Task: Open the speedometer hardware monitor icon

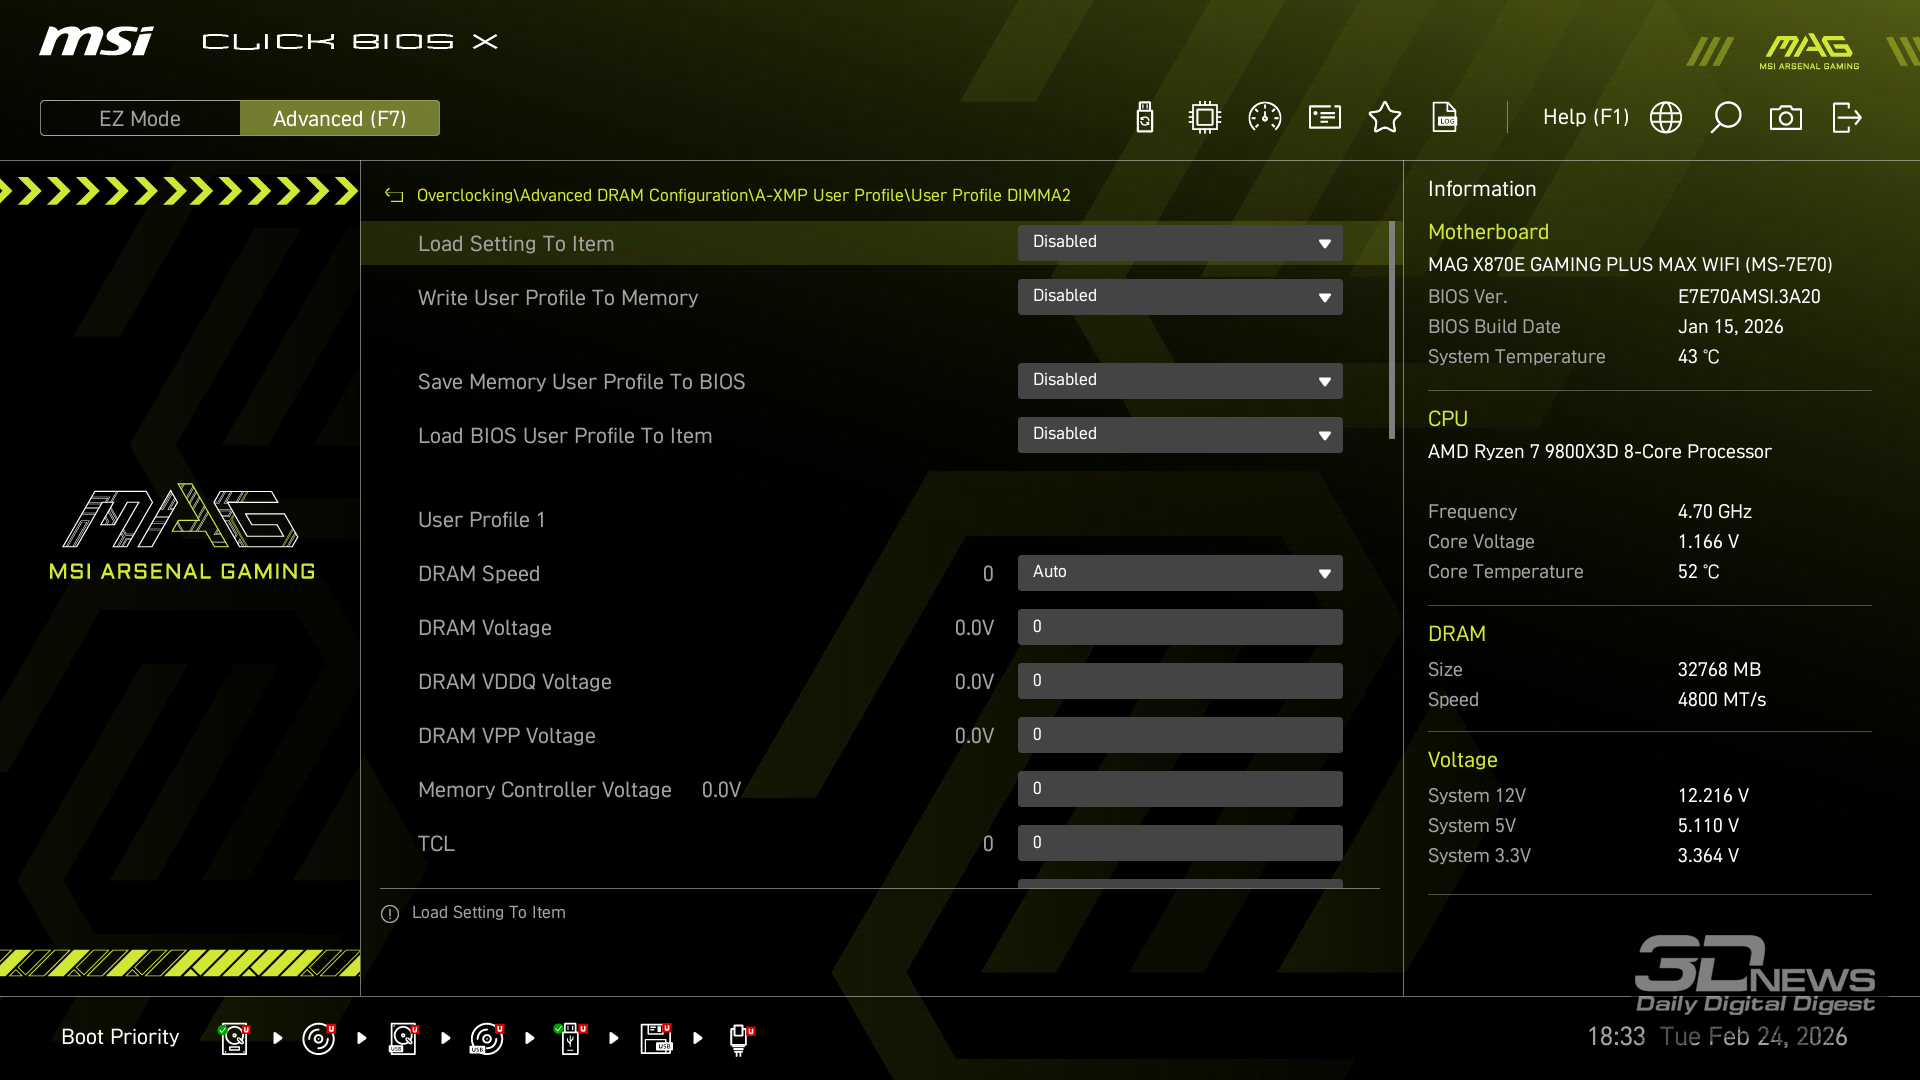Action: [x=1265, y=118]
